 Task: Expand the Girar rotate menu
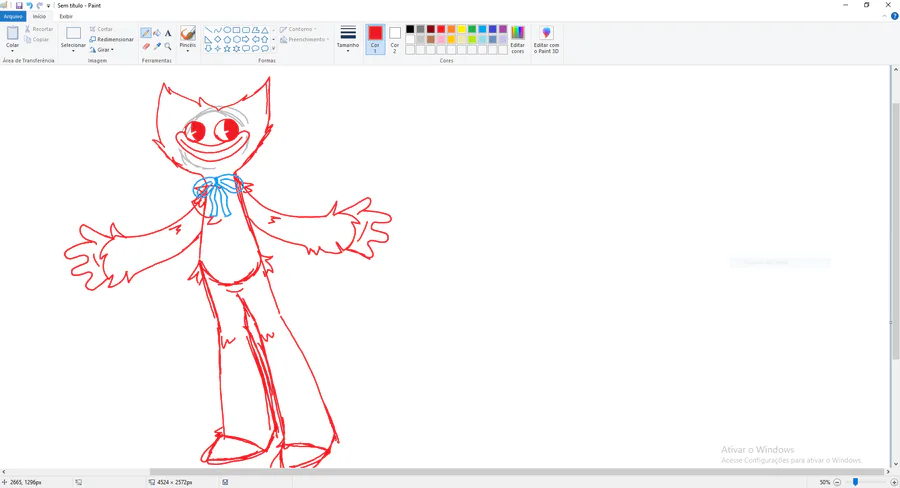click(x=102, y=50)
